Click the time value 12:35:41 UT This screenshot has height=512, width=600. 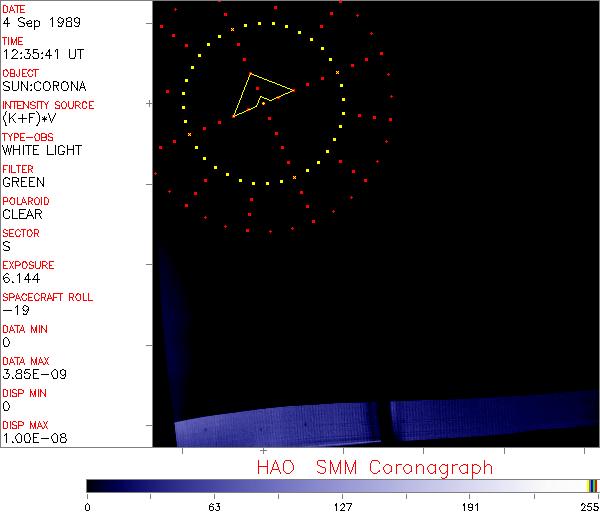click(41, 54)
